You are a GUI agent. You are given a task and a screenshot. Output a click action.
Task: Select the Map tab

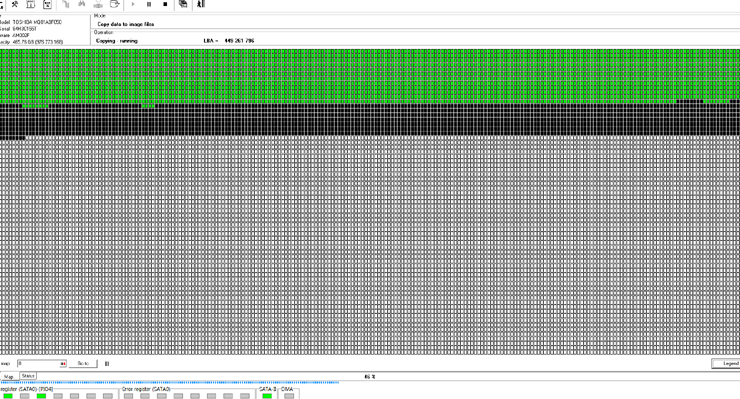[x=8, y=377]
